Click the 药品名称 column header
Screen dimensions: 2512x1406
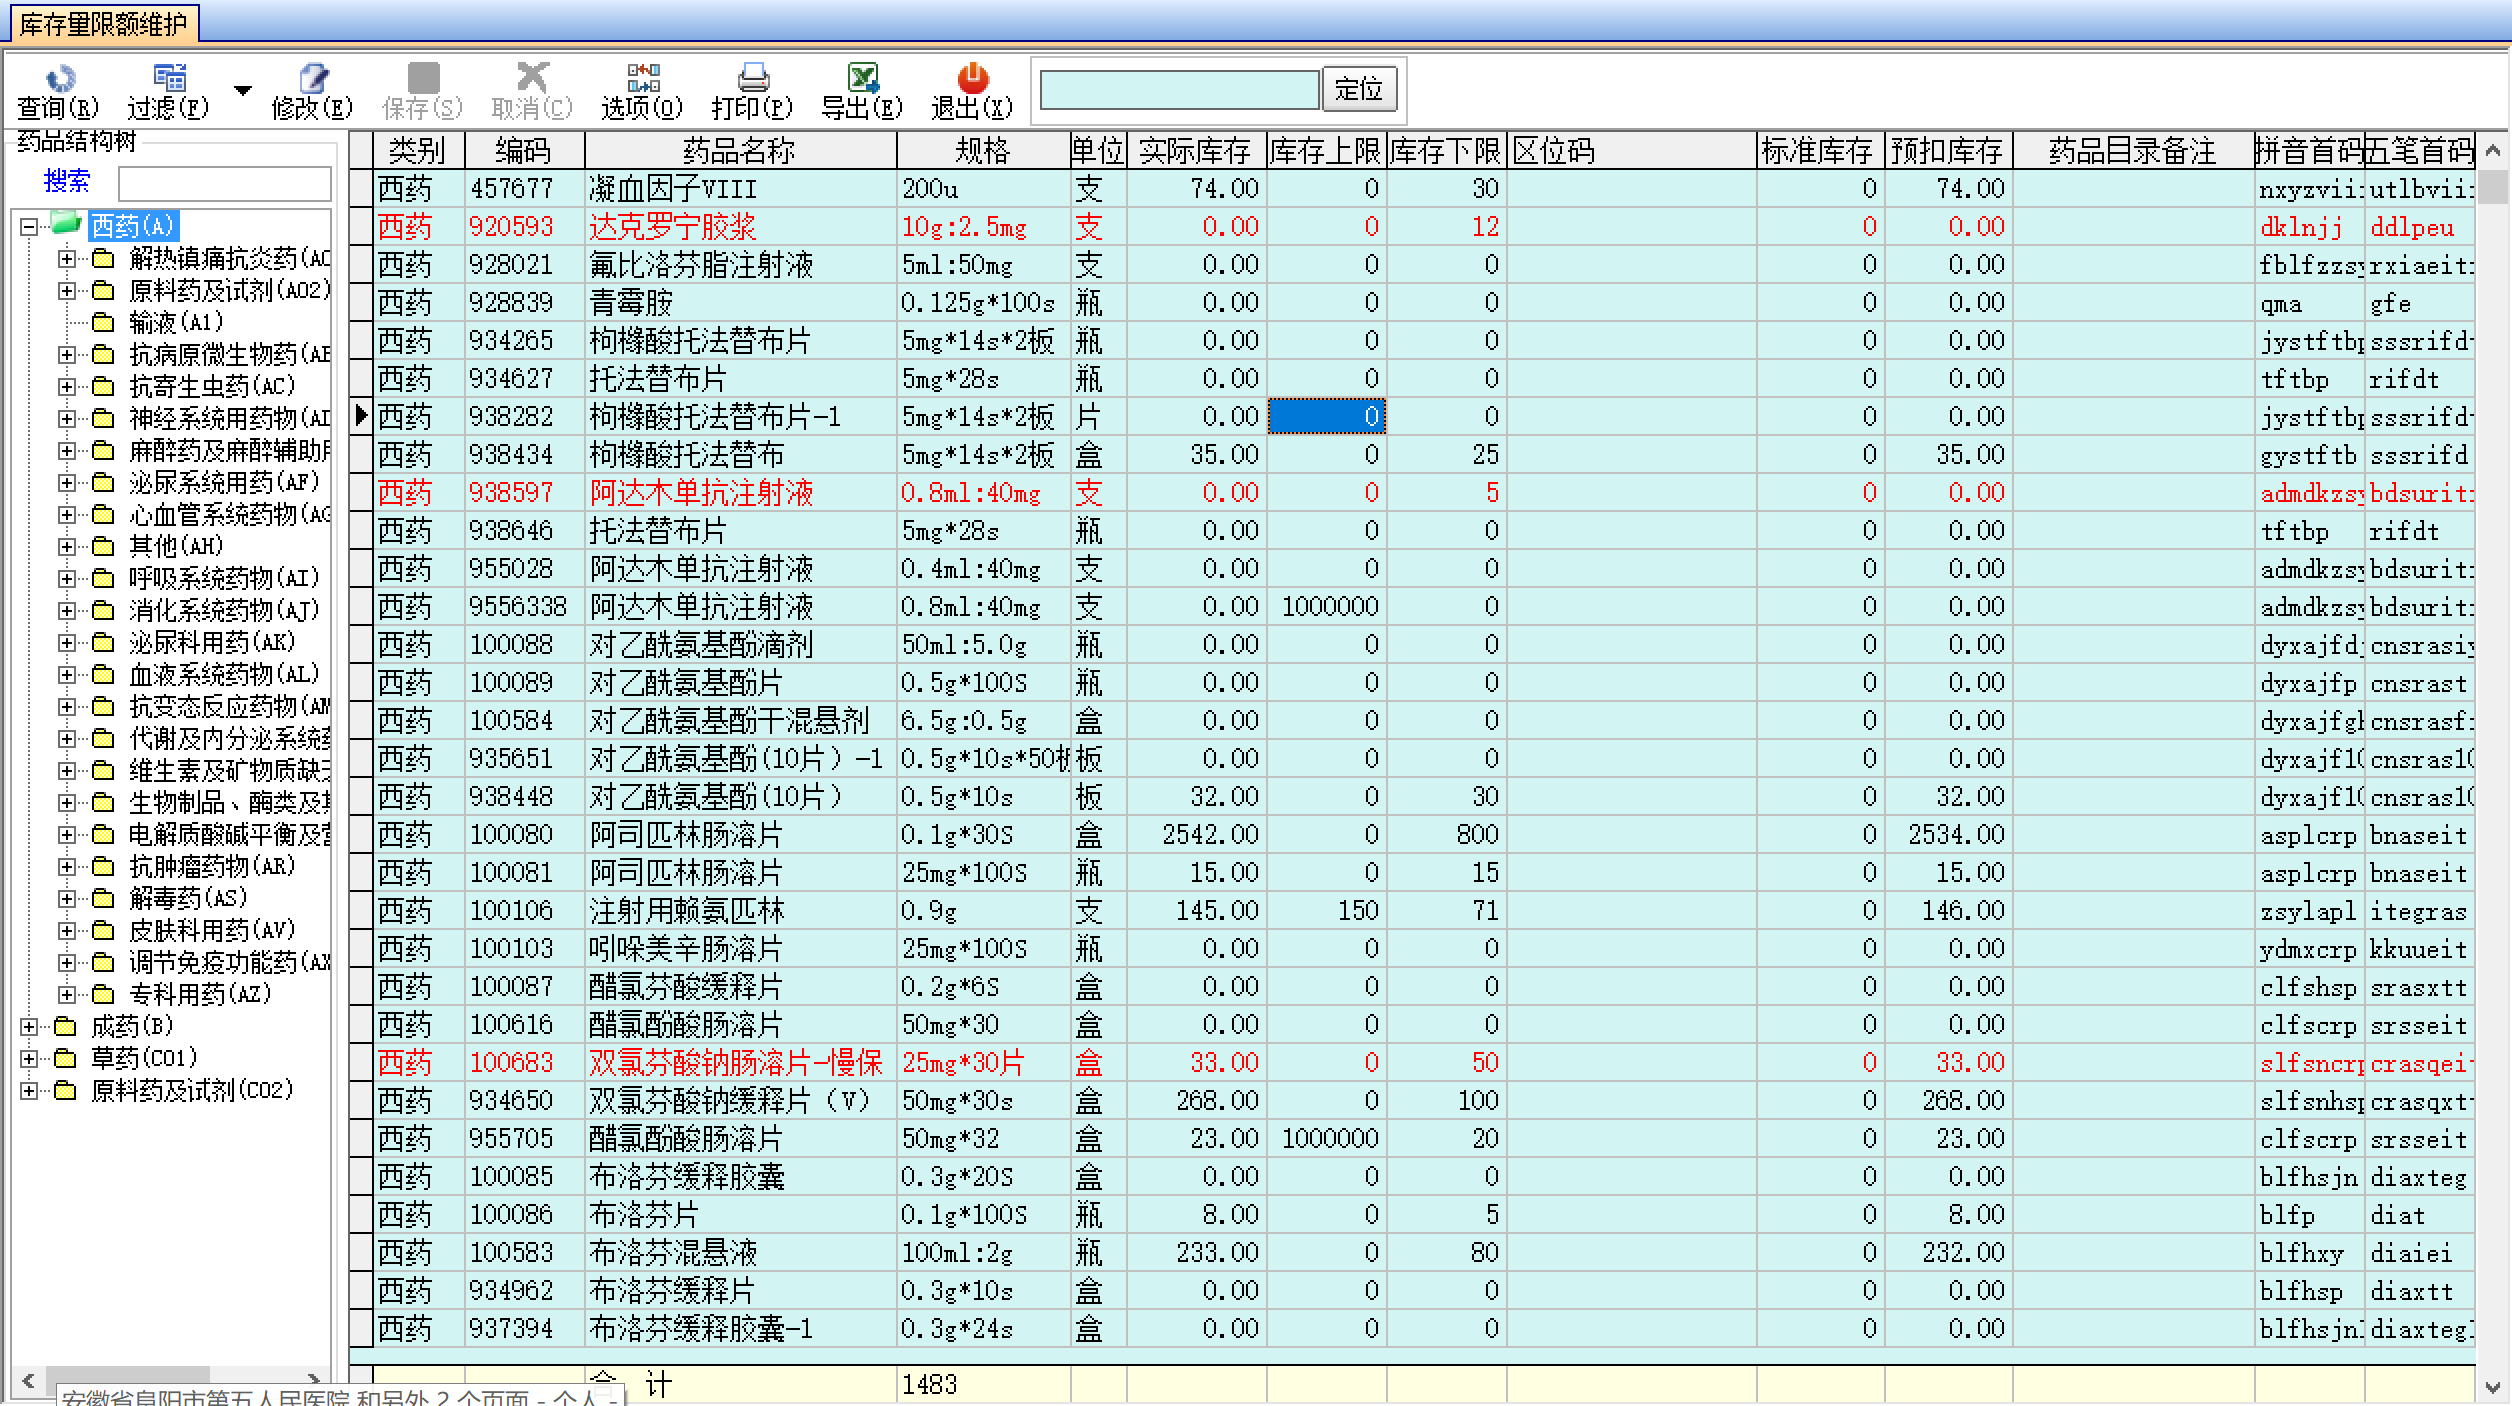click(x=739, y=151)
